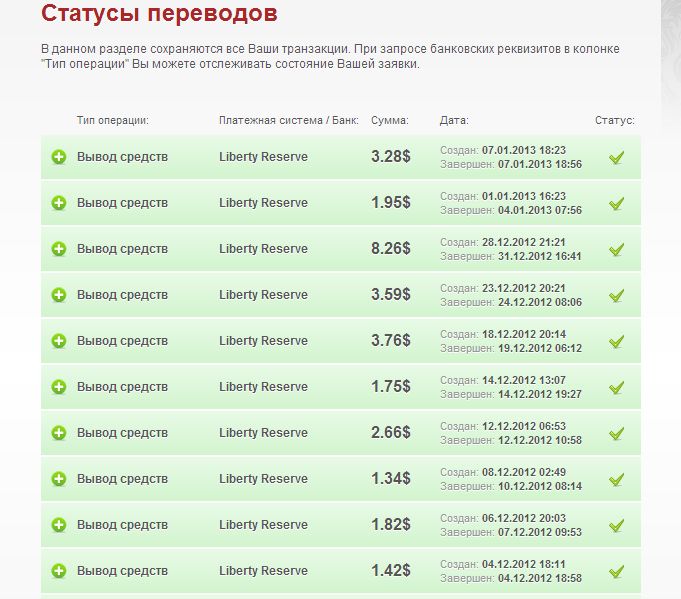Click completed date 07.01.2013 18:56
The width and height of the screenshot is (681, 599).
540,164
